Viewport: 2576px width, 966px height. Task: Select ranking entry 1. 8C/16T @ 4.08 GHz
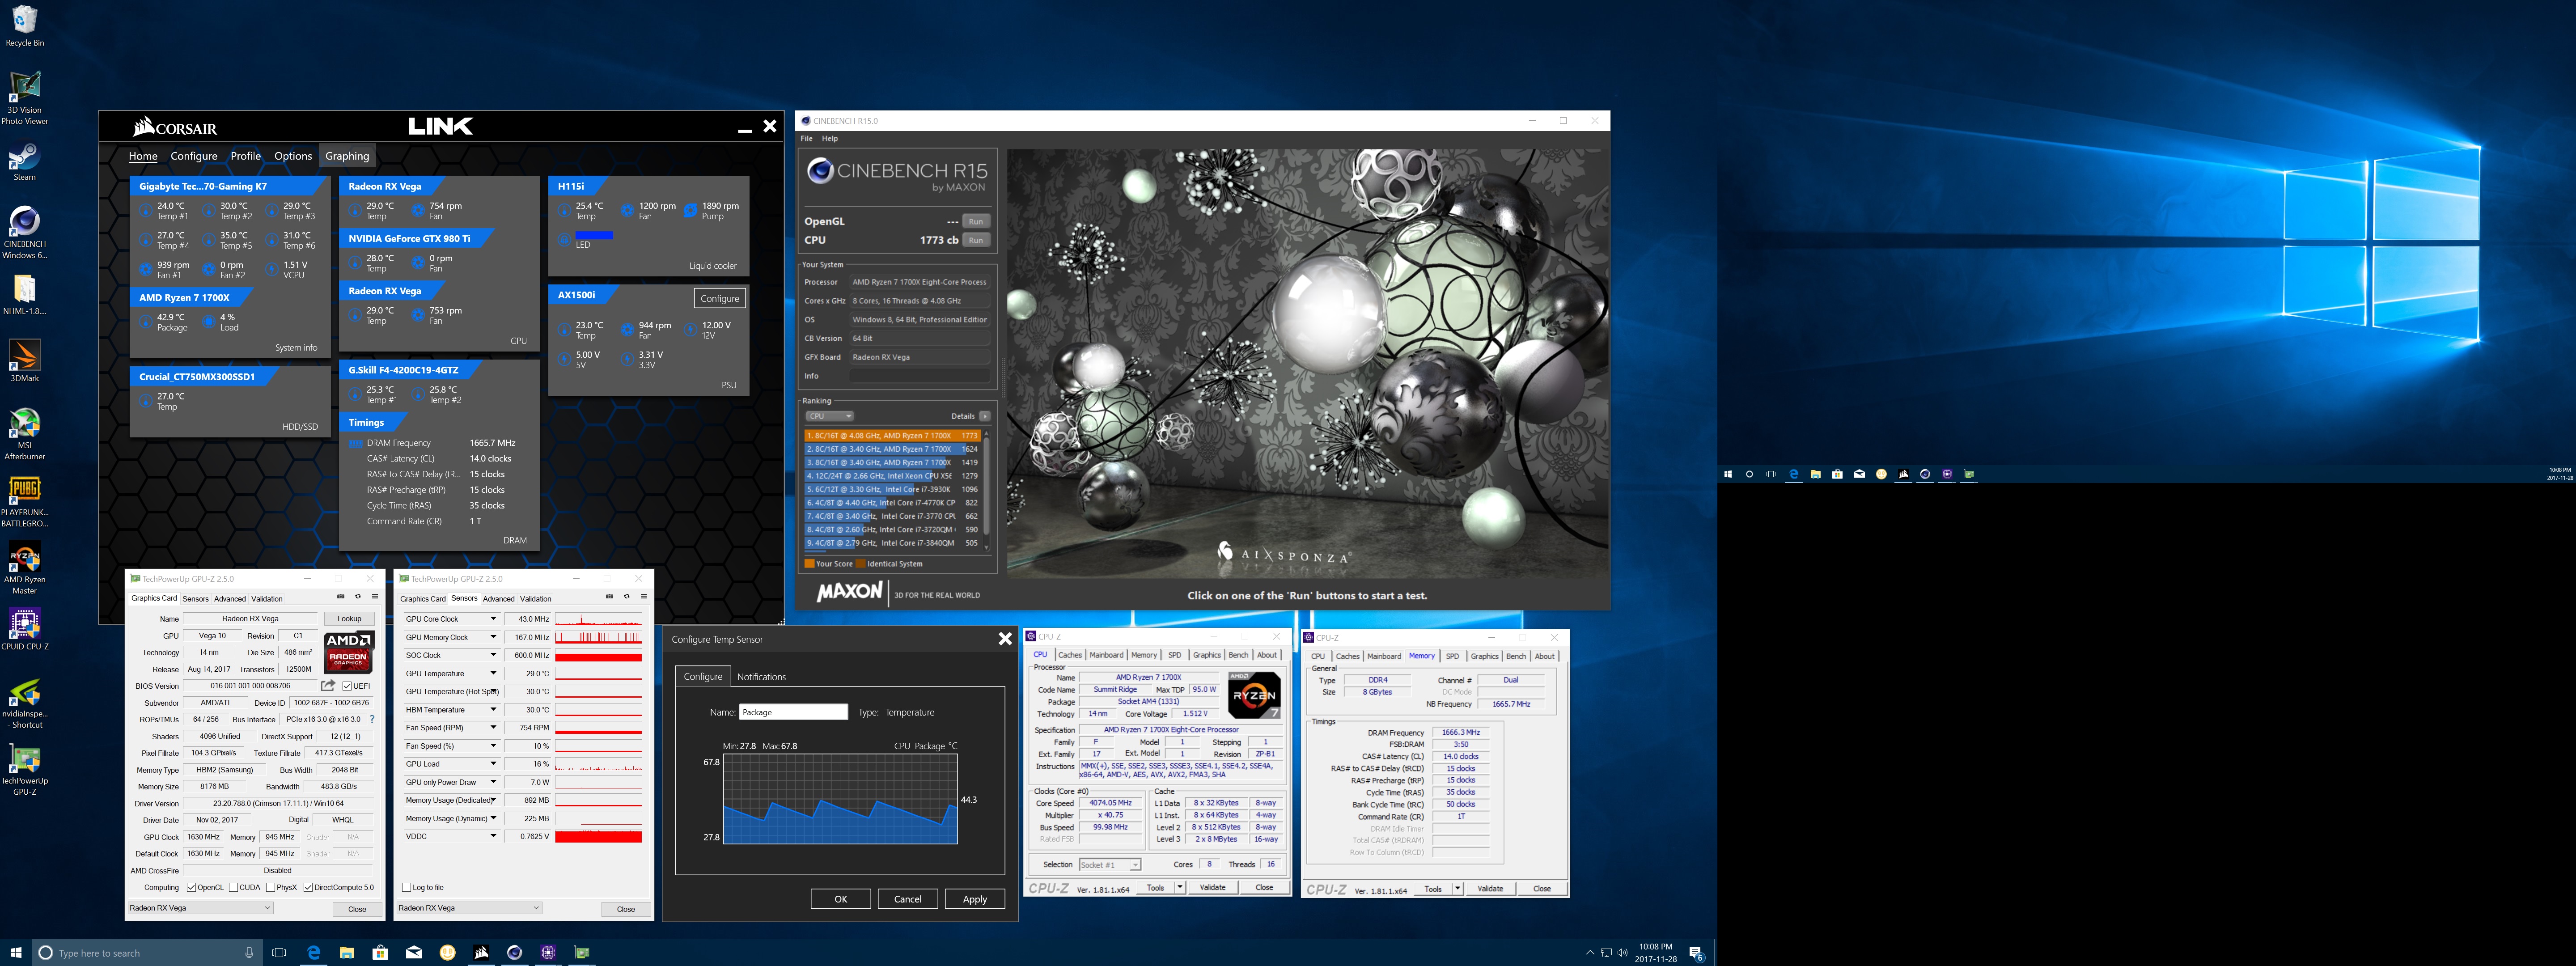pos(893,436)
